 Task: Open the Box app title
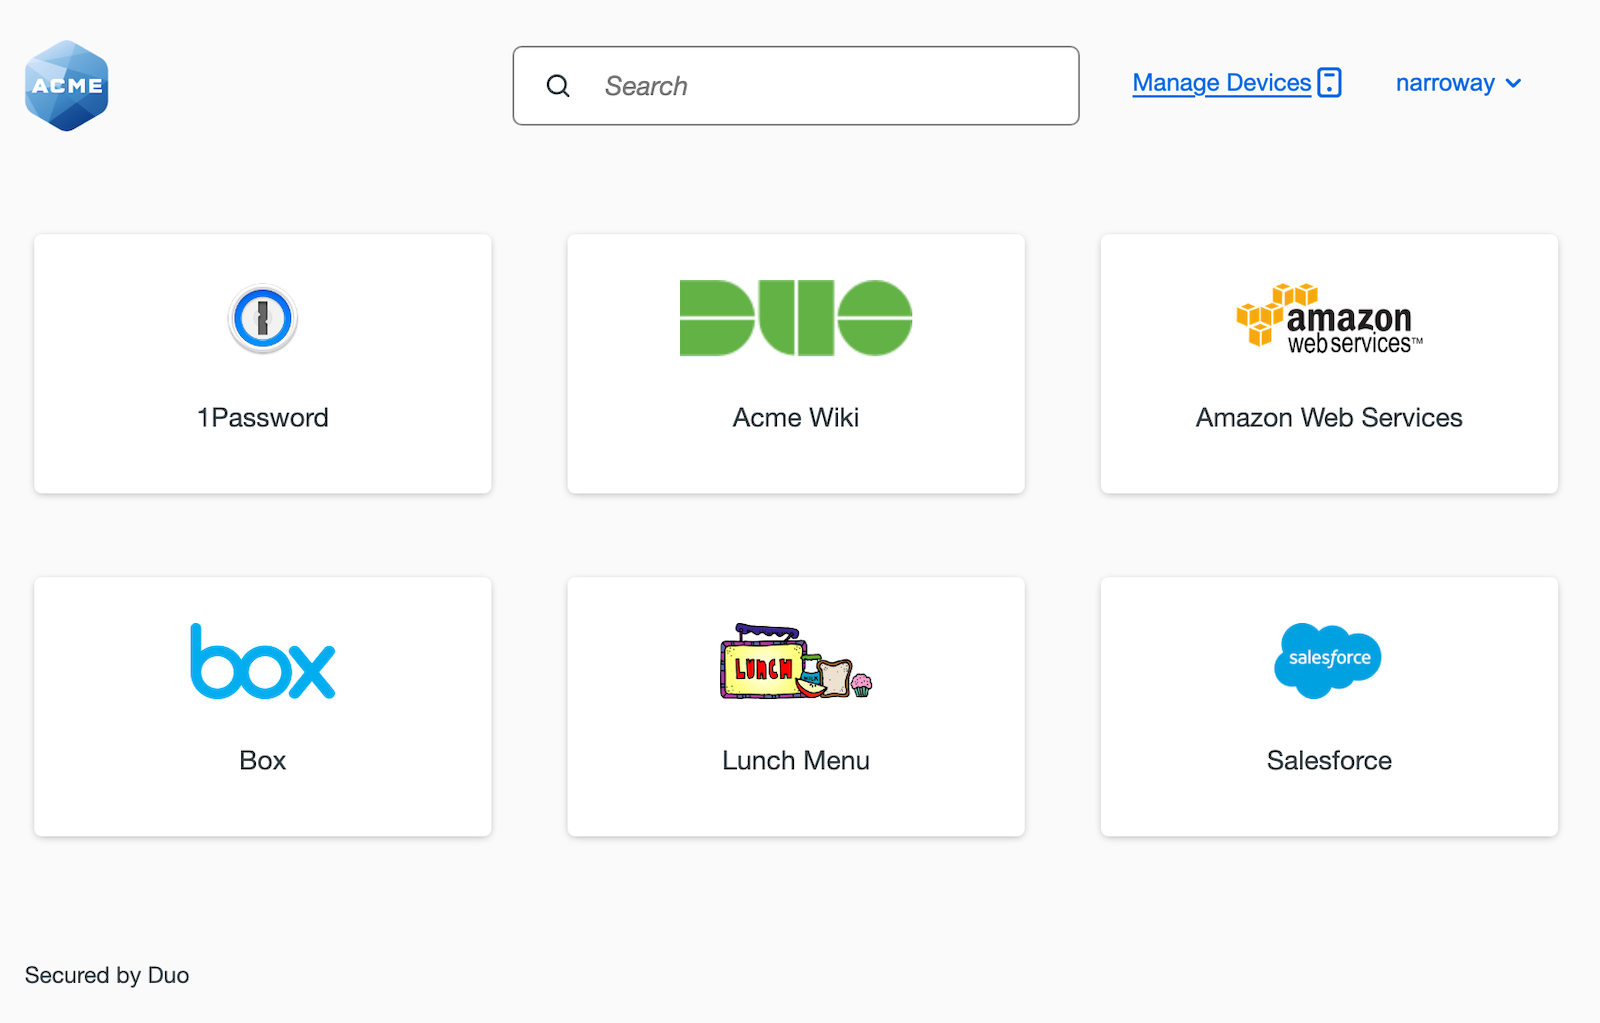click(263, 760)
